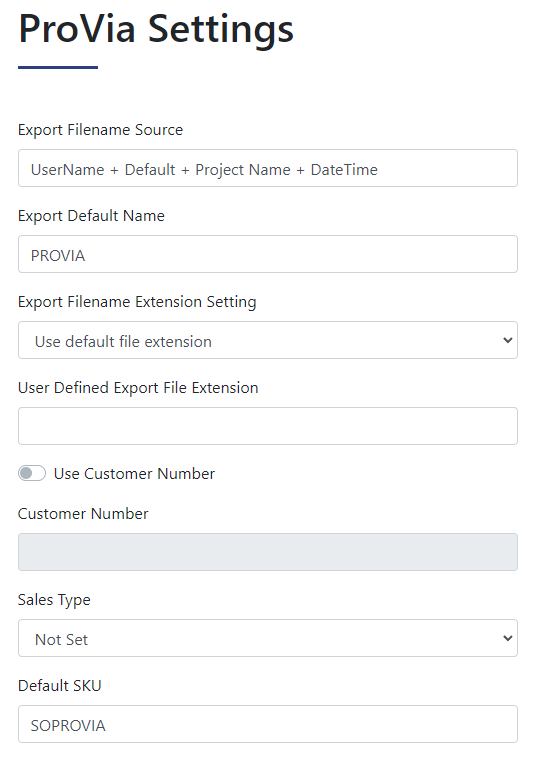Click the 'Sales Type' label
The width and height of the screenshot is (538, 758).
click(x=54, y=600)
